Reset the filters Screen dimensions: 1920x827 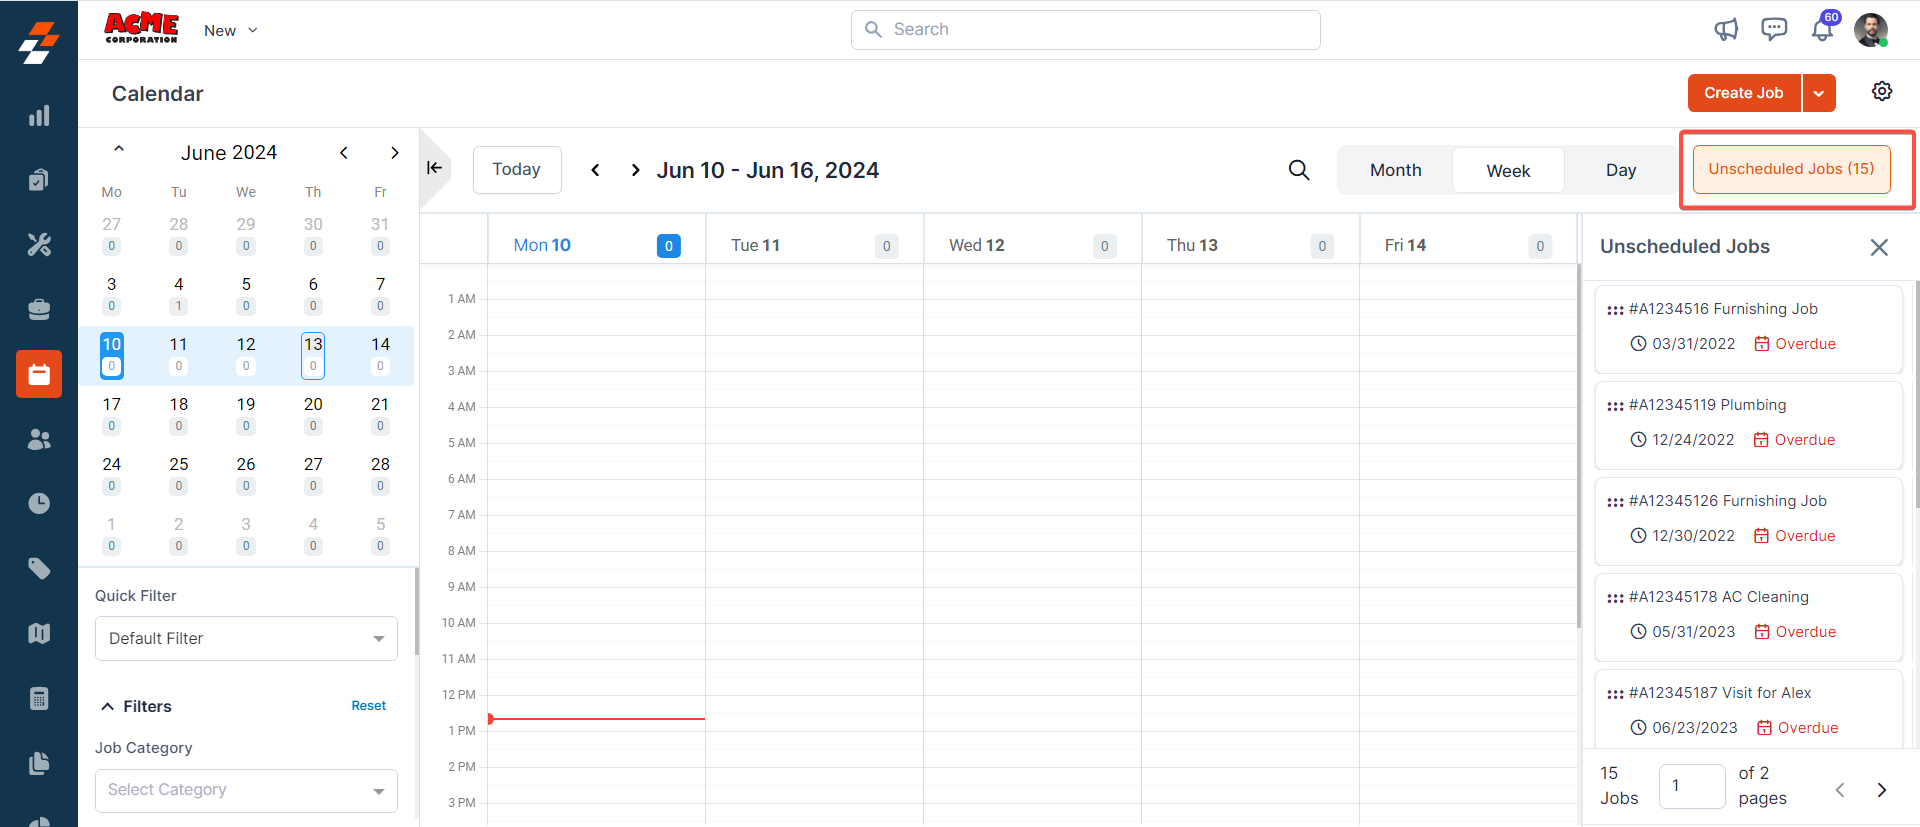tap(368, 706)
